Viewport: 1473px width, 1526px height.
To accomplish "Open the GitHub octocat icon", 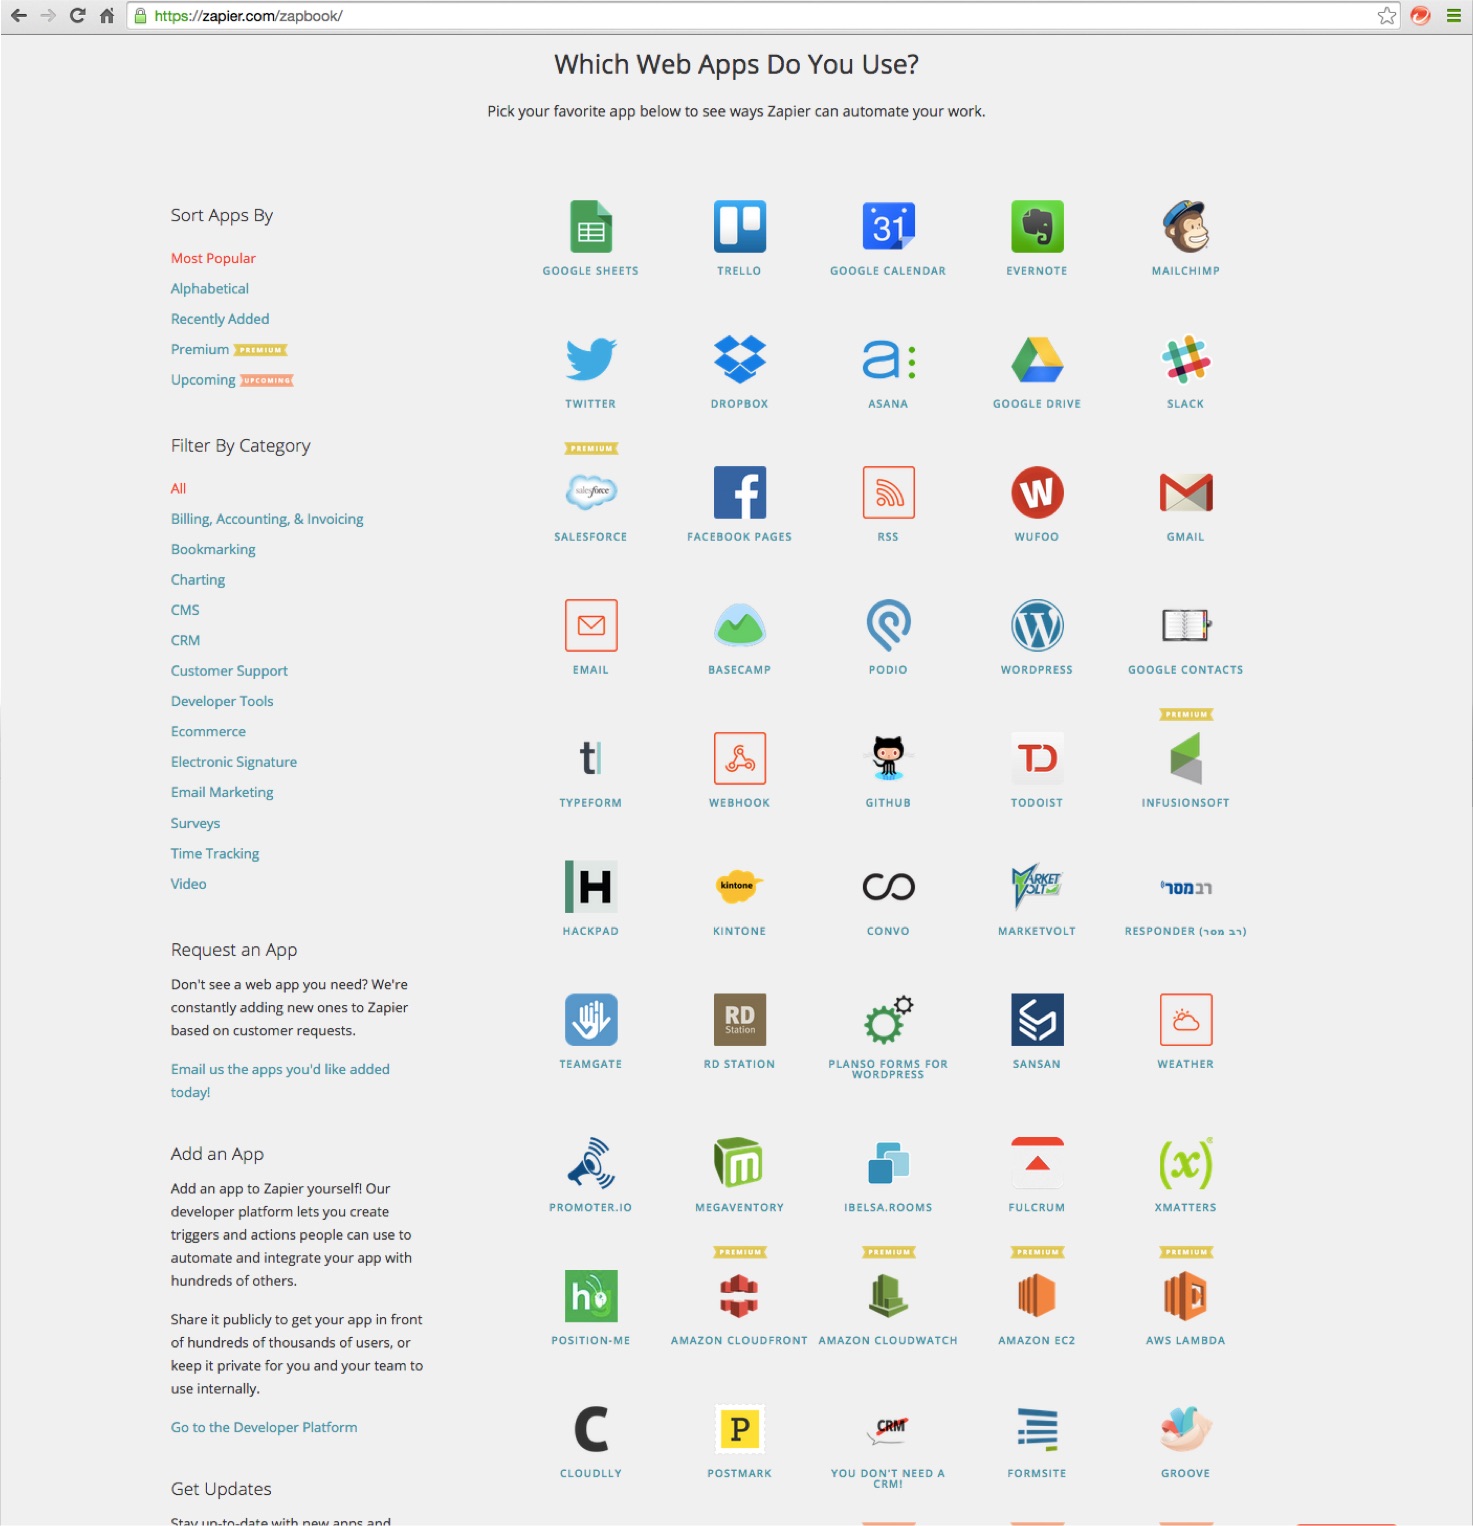I will [888, 758].
